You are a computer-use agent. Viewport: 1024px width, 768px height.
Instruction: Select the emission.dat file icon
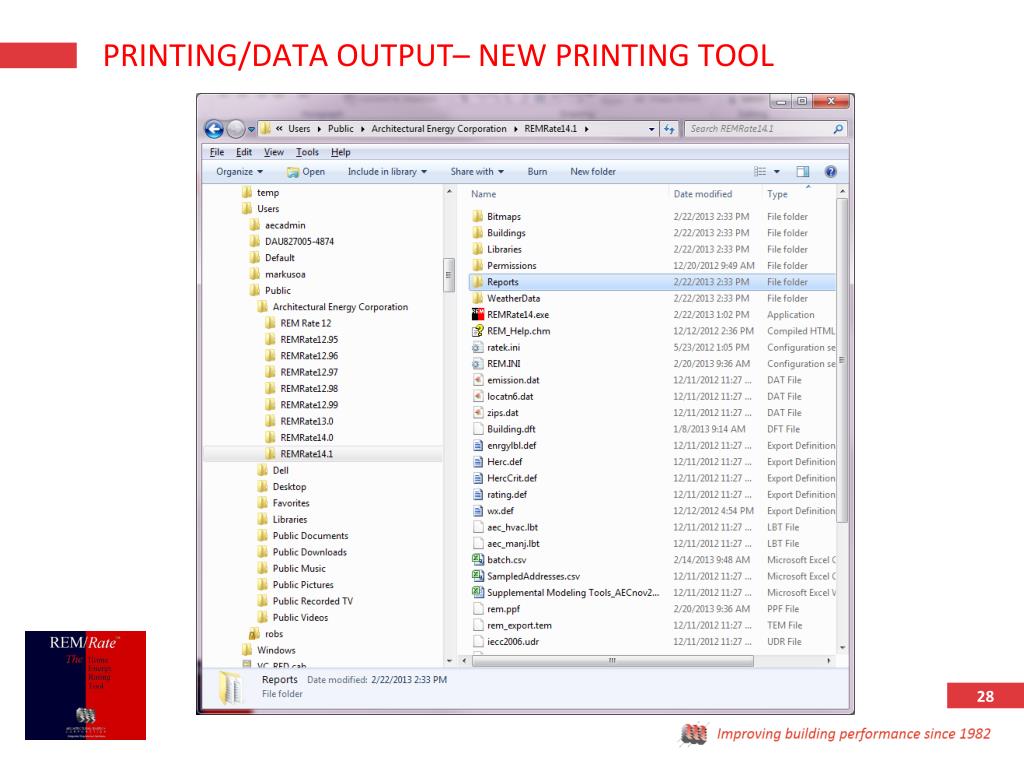[x=477, y=380]
